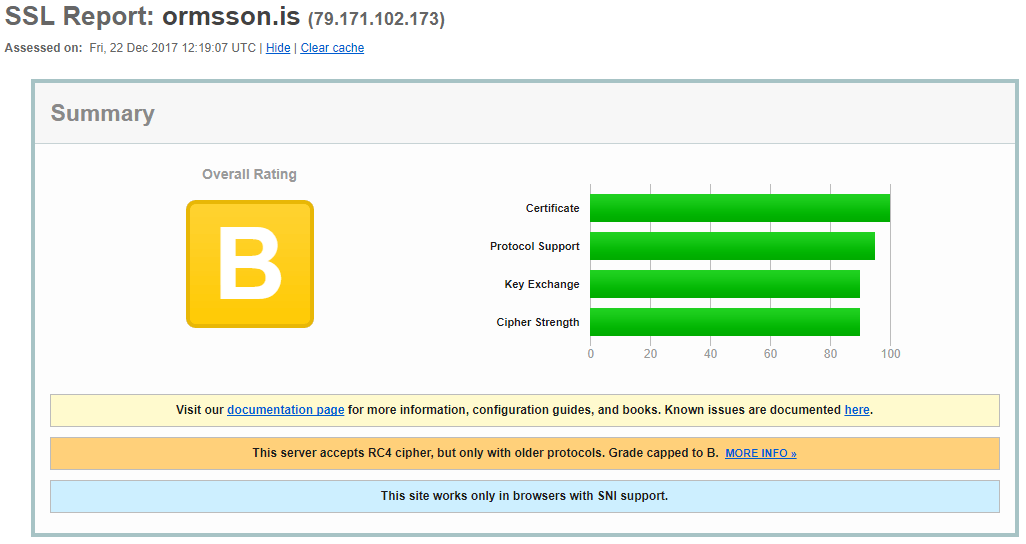Click the SNI support notice
Screen dimensions: 1026x544
525,496
